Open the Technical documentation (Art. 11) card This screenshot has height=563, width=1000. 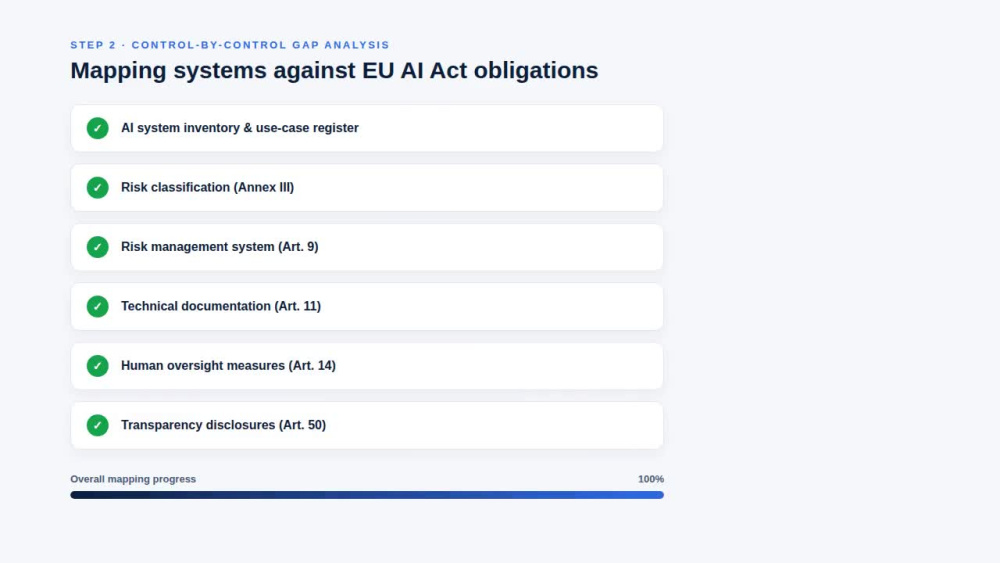367,307
